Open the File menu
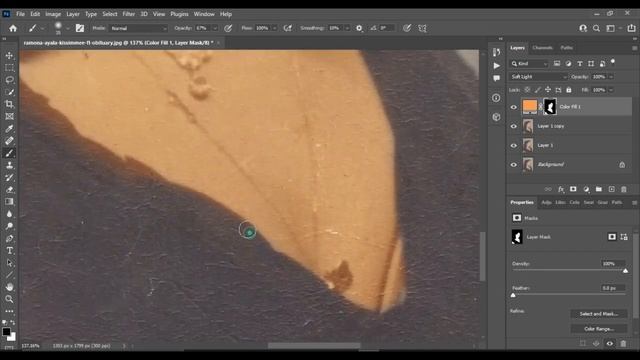Image resolution: width=640 pixels, height=360 pixels. click(20, 14)
